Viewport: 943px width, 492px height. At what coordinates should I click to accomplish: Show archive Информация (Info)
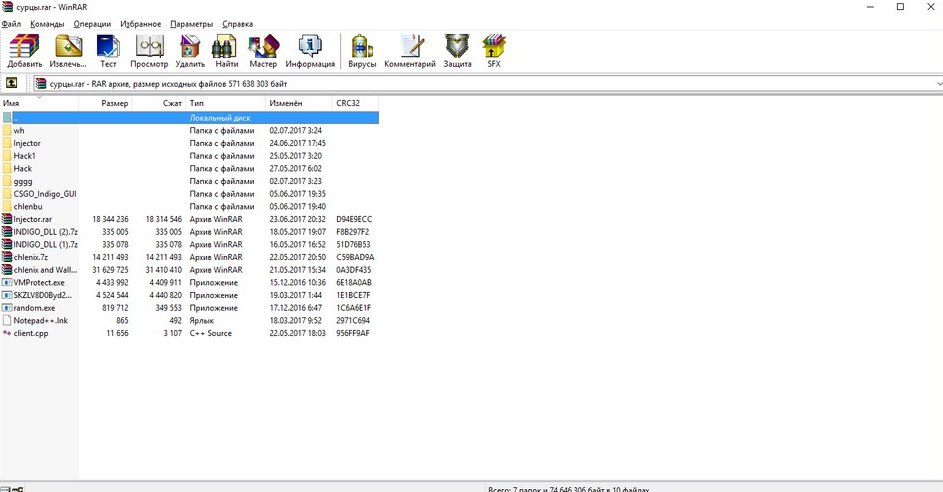pos(310,51)
